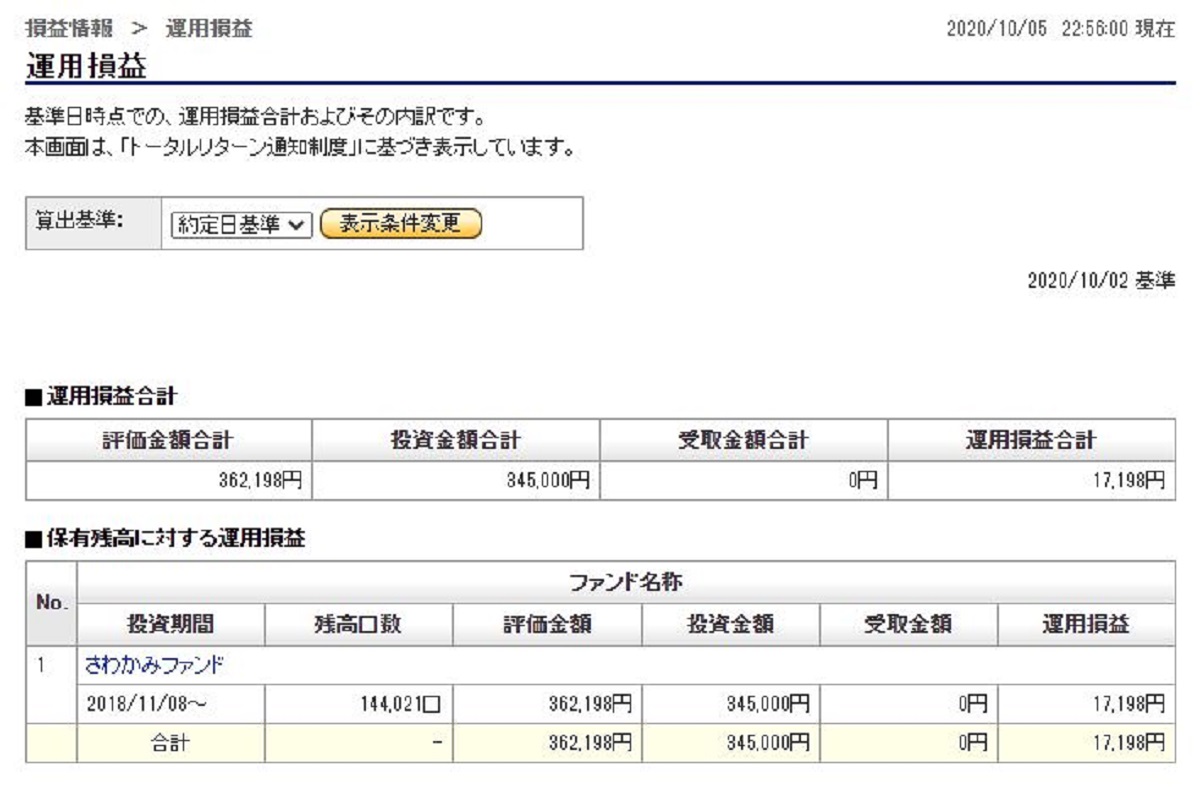This screenshot has height=787, width=1200.
Task: Click the 評価金額合計 column header
Action: tap(168, 440)
